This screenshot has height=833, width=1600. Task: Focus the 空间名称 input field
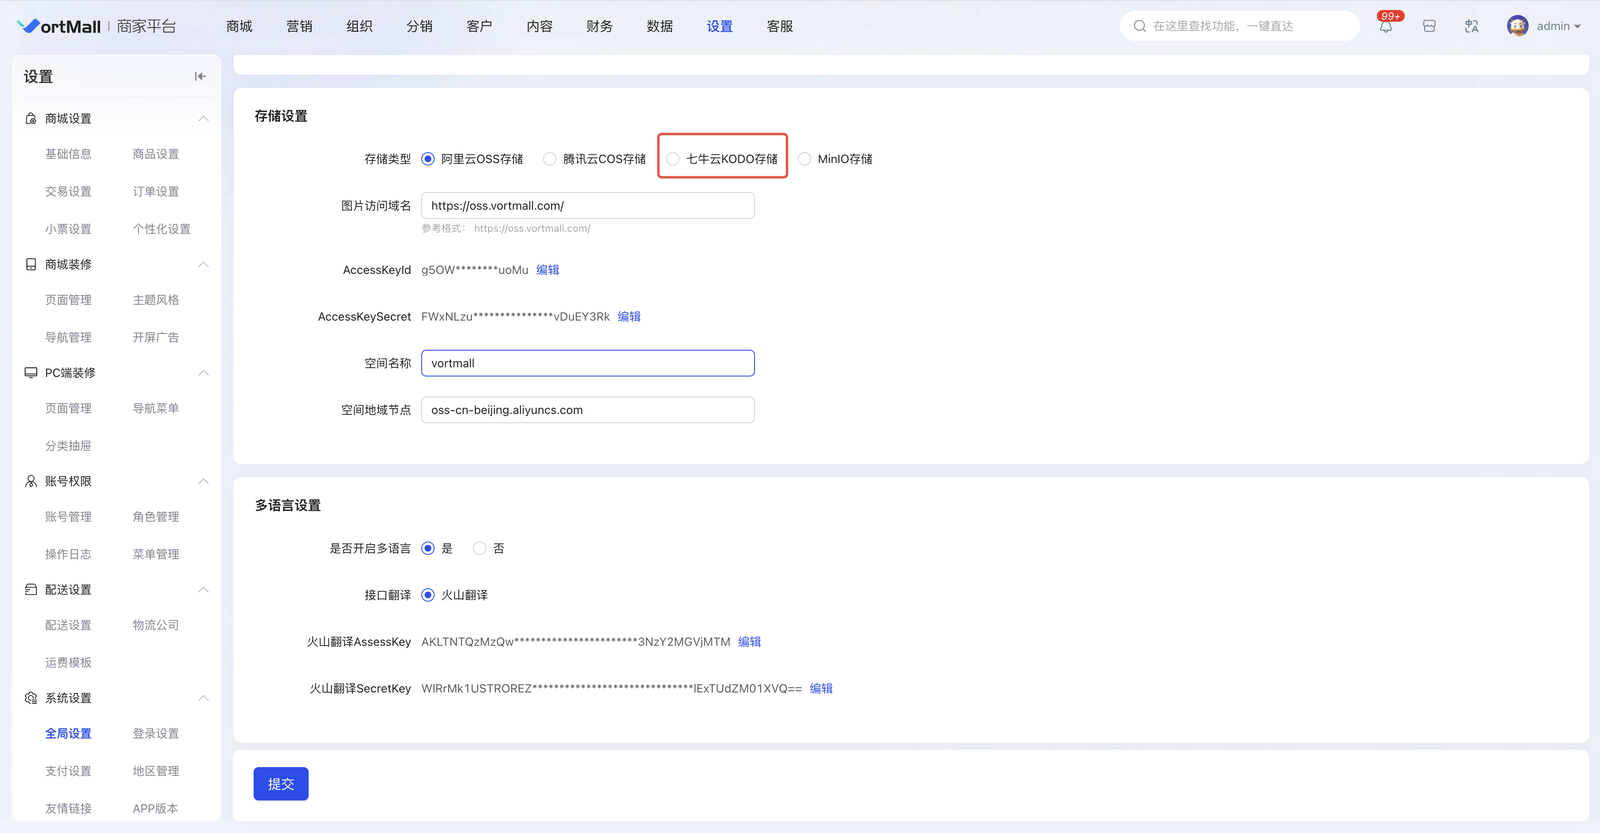[x=588, y=363]
